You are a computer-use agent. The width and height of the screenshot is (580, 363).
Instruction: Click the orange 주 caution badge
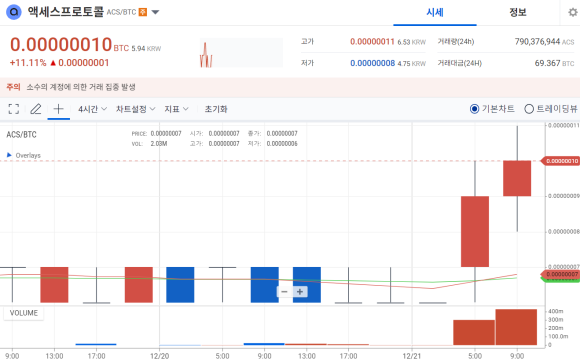pyautogui.click(x=143, y=12)
